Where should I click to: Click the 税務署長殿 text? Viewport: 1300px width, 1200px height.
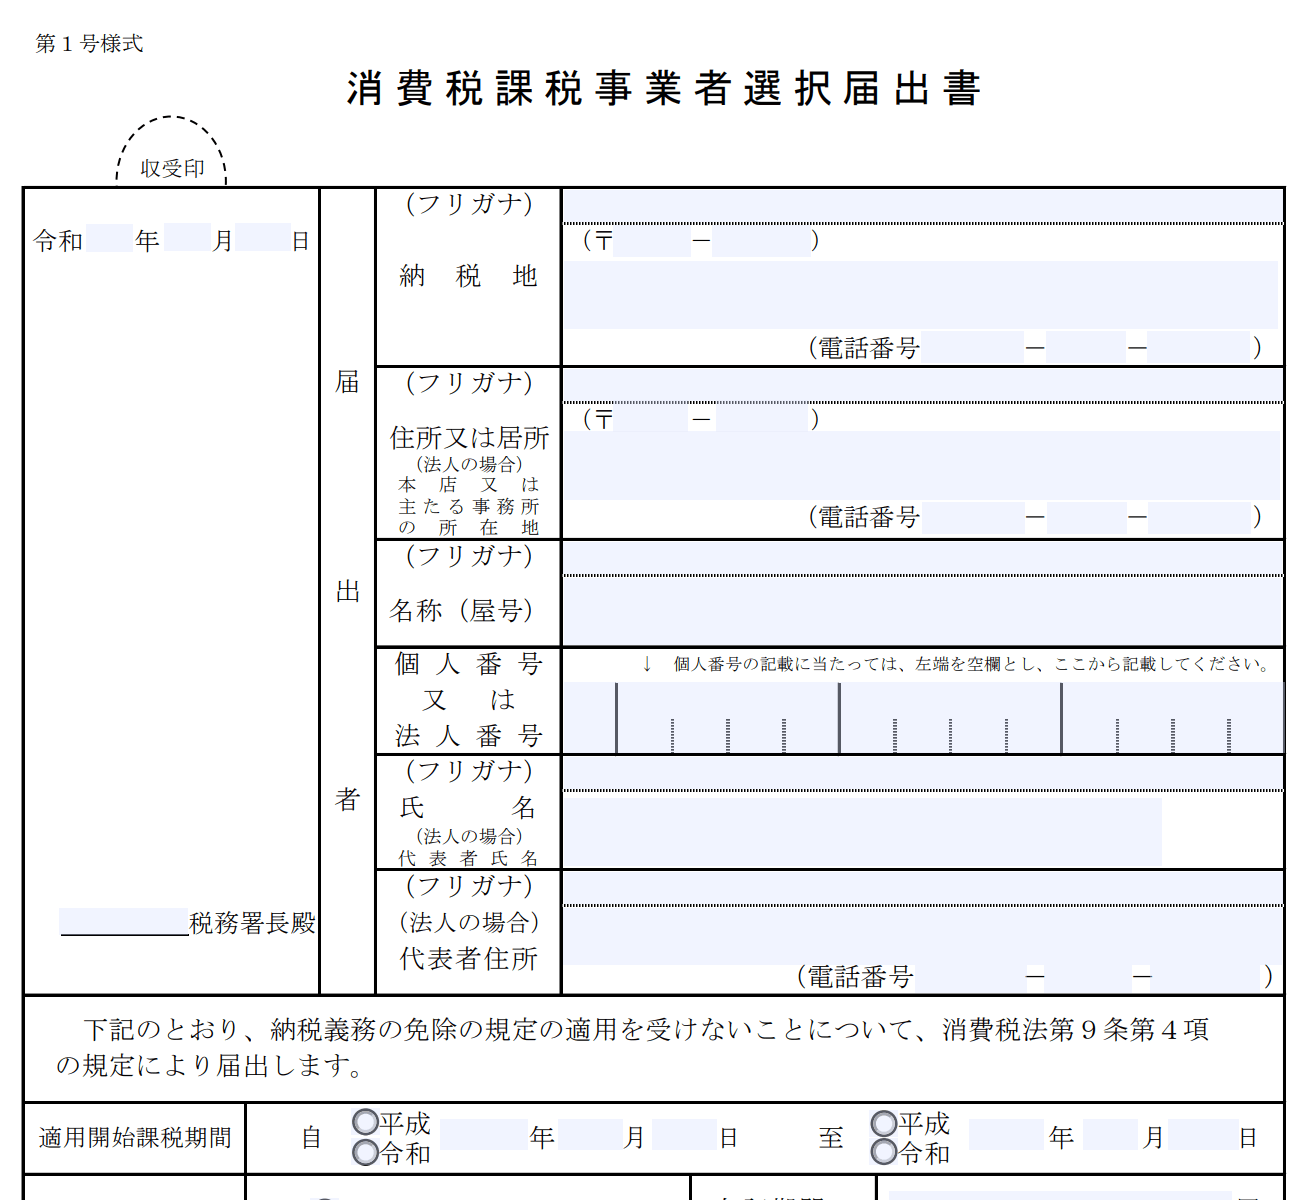pyautogui.click(x=252, y=922)
